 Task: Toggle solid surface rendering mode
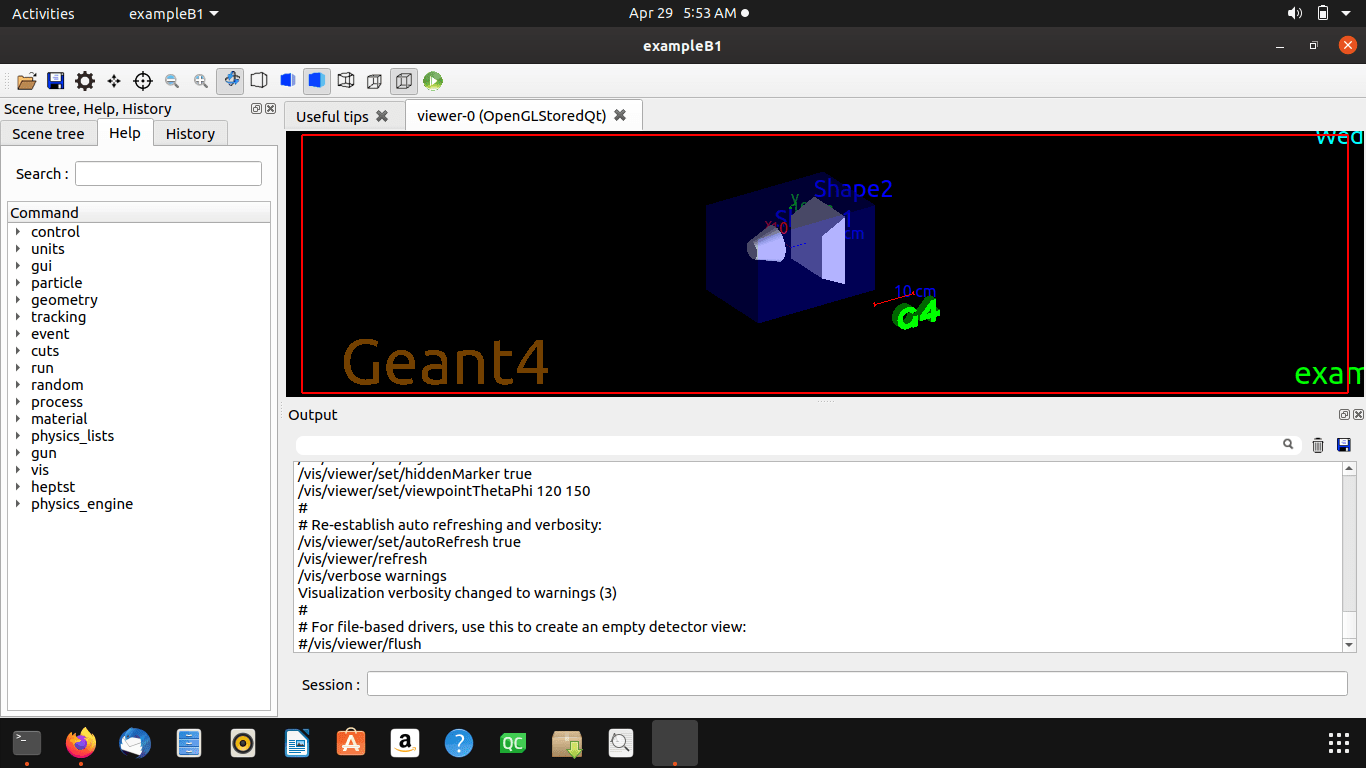317,81
